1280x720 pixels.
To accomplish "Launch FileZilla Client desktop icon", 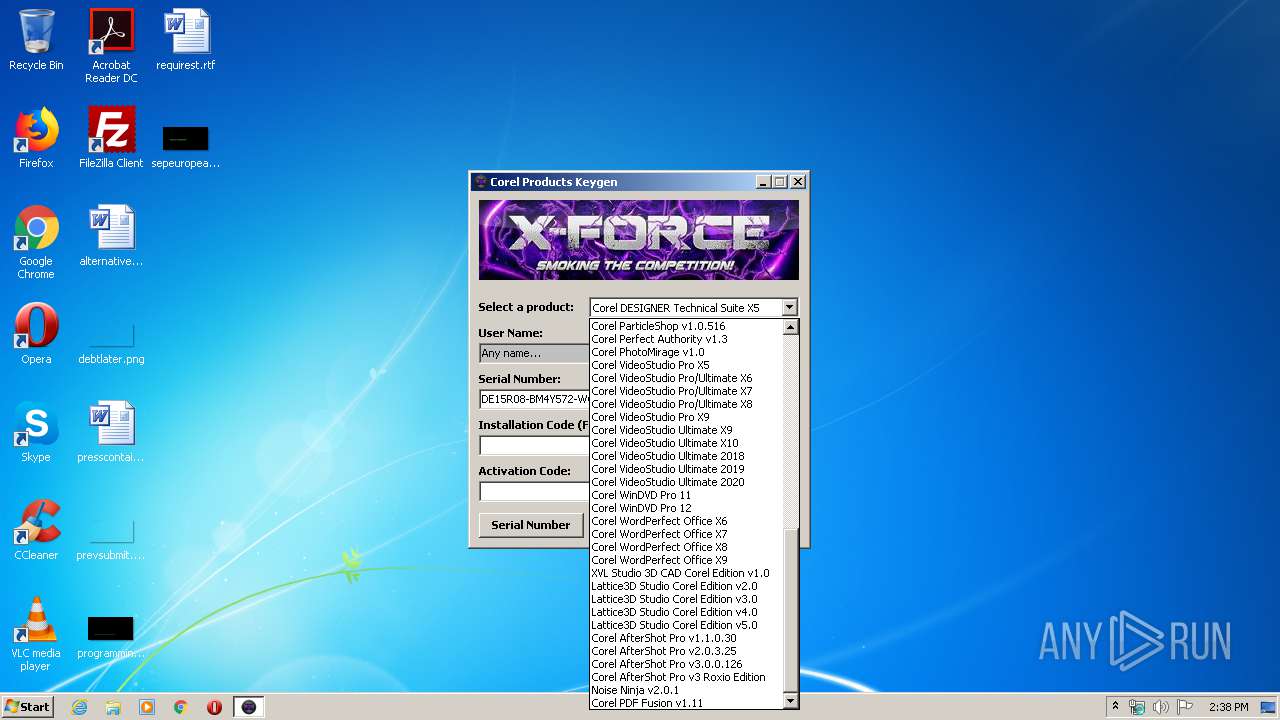I will [x=111, y=138].
